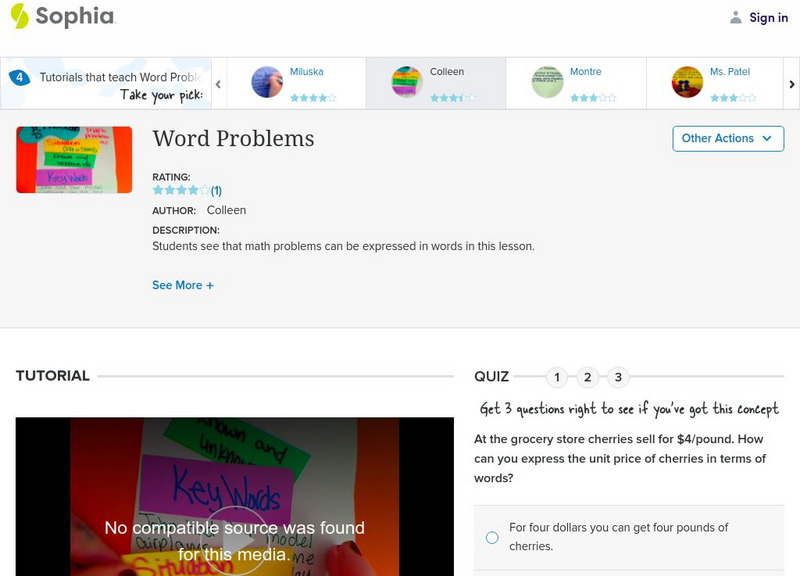Open the Other Actions dropdown

pos(727,139)
